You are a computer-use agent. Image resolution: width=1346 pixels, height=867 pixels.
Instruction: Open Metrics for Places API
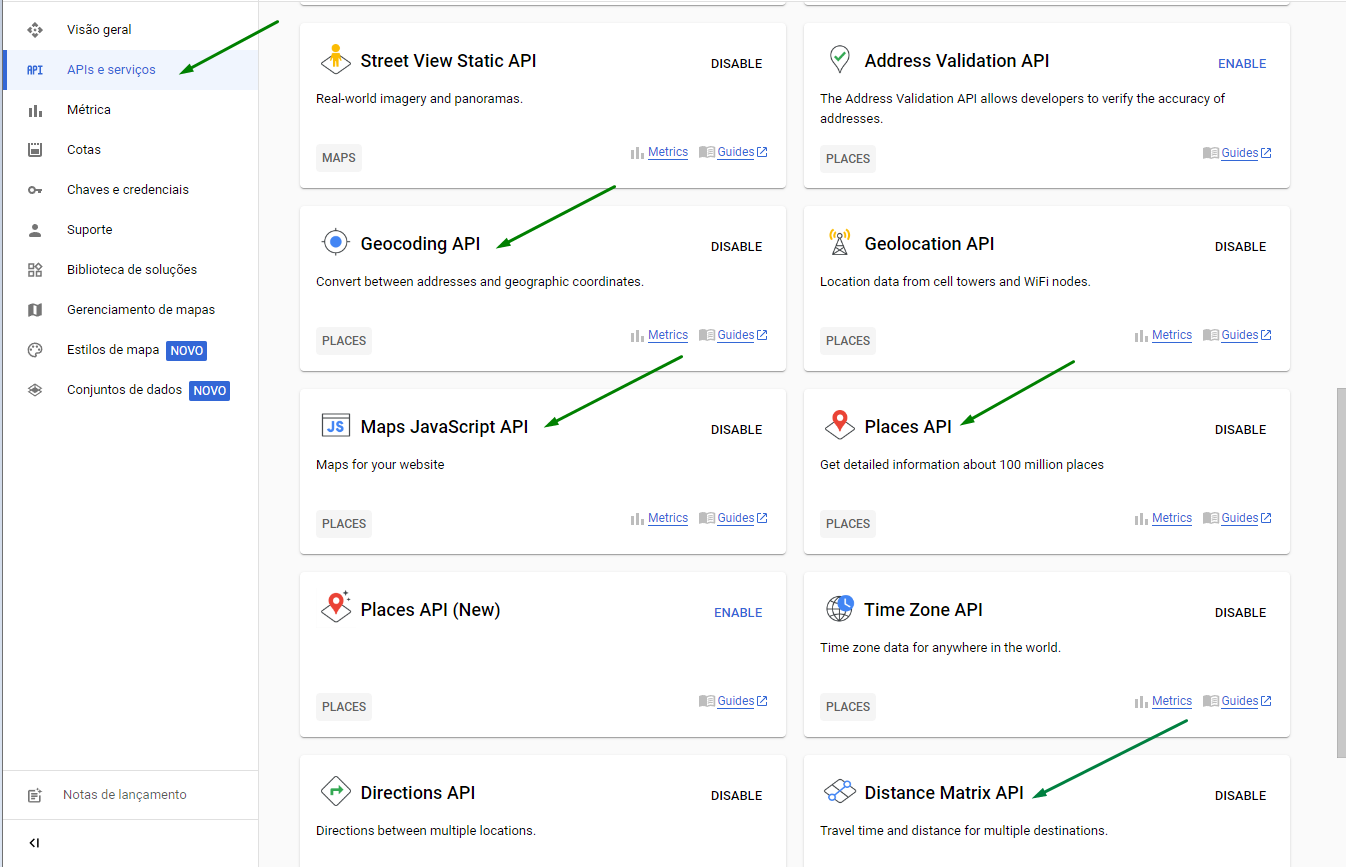point(1172,518)
